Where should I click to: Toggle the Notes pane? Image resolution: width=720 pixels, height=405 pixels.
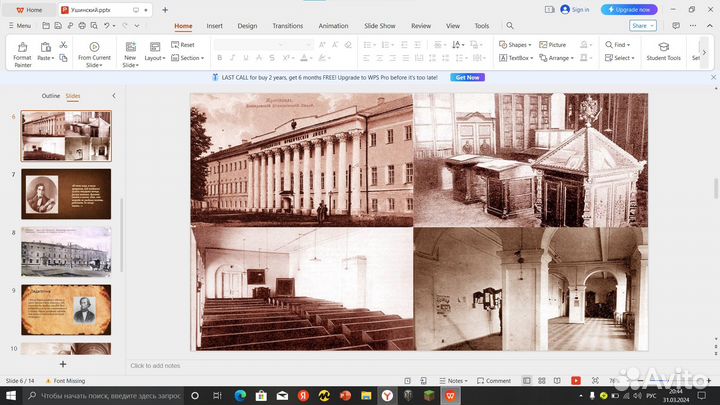453,381
